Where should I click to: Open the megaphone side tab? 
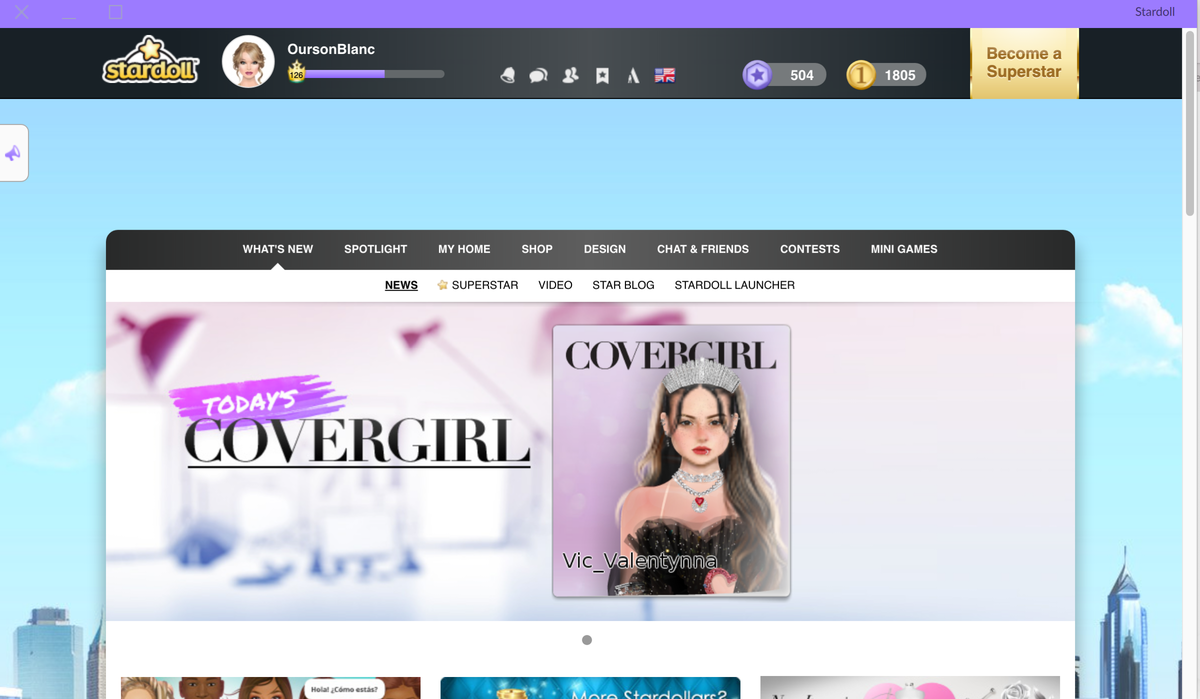coord(14,153)
